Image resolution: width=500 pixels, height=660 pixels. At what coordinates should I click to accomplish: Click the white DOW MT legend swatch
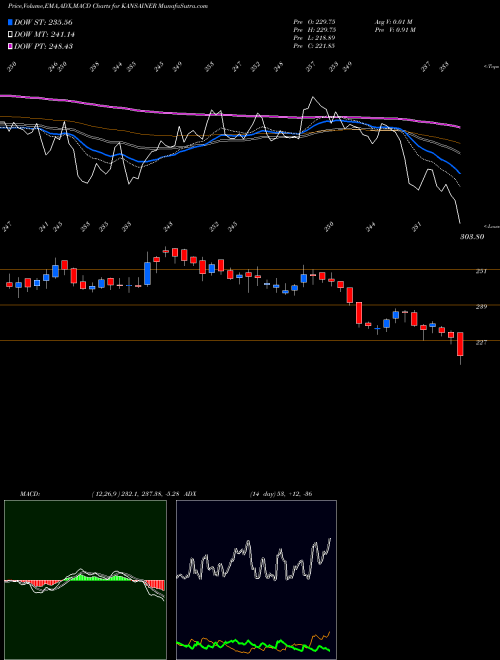(10, 34)
